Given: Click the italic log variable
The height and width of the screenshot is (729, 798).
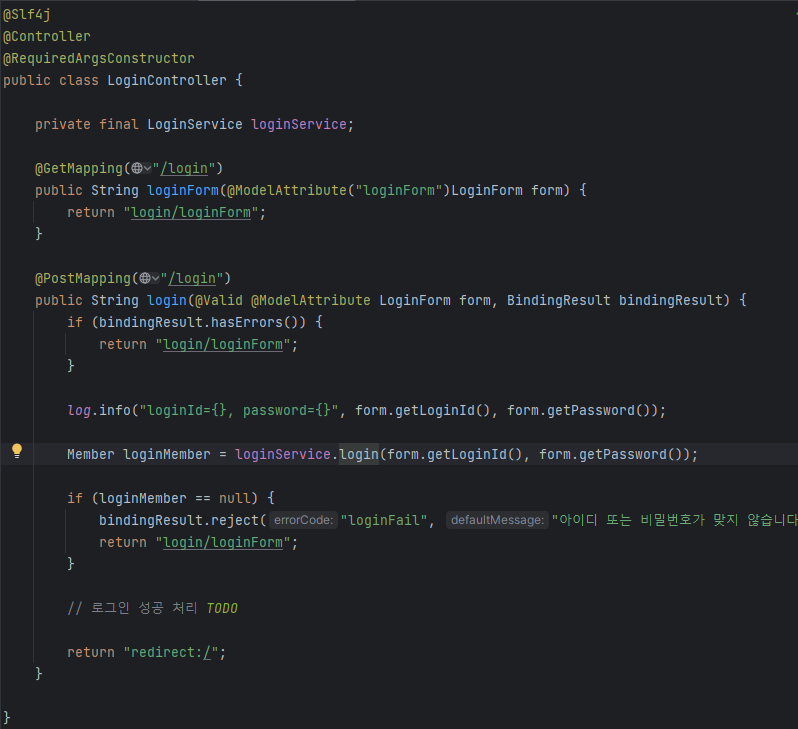Looking at the screenshot, I should 79,410.
